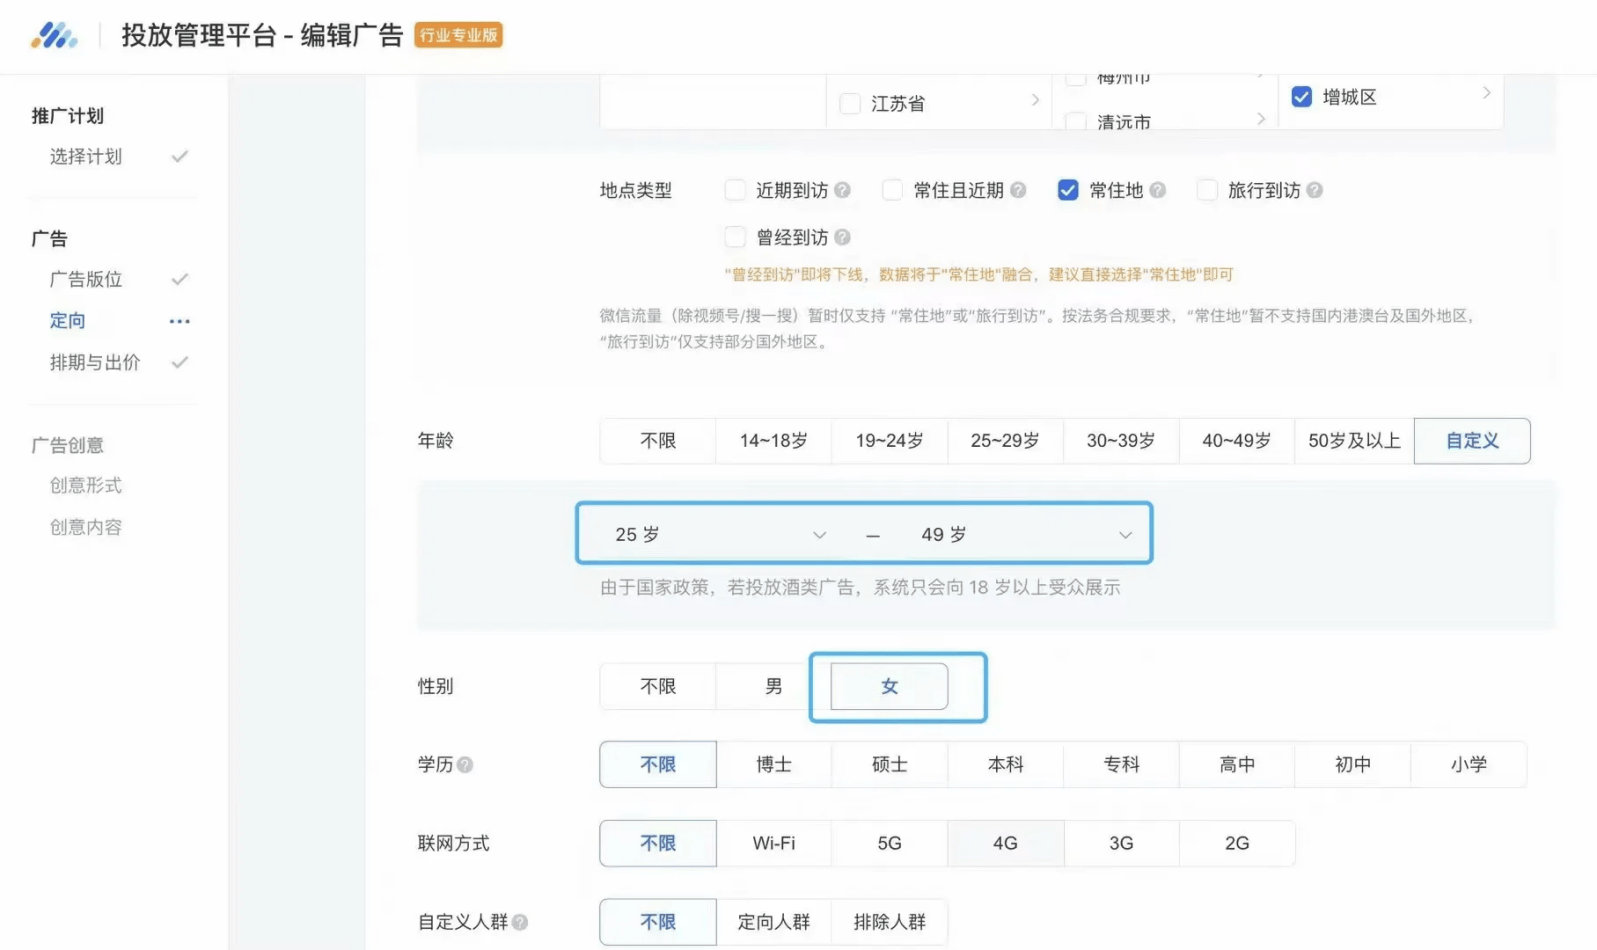
Task: Click the 行业专业版 badge
Action: 458,36
